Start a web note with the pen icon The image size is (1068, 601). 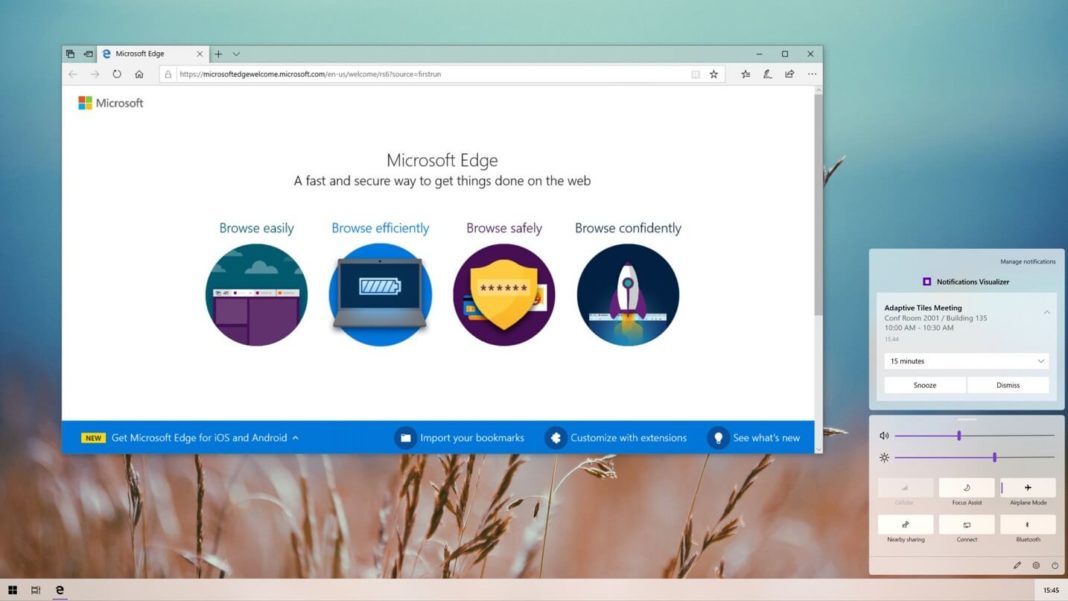coord(768,74)
